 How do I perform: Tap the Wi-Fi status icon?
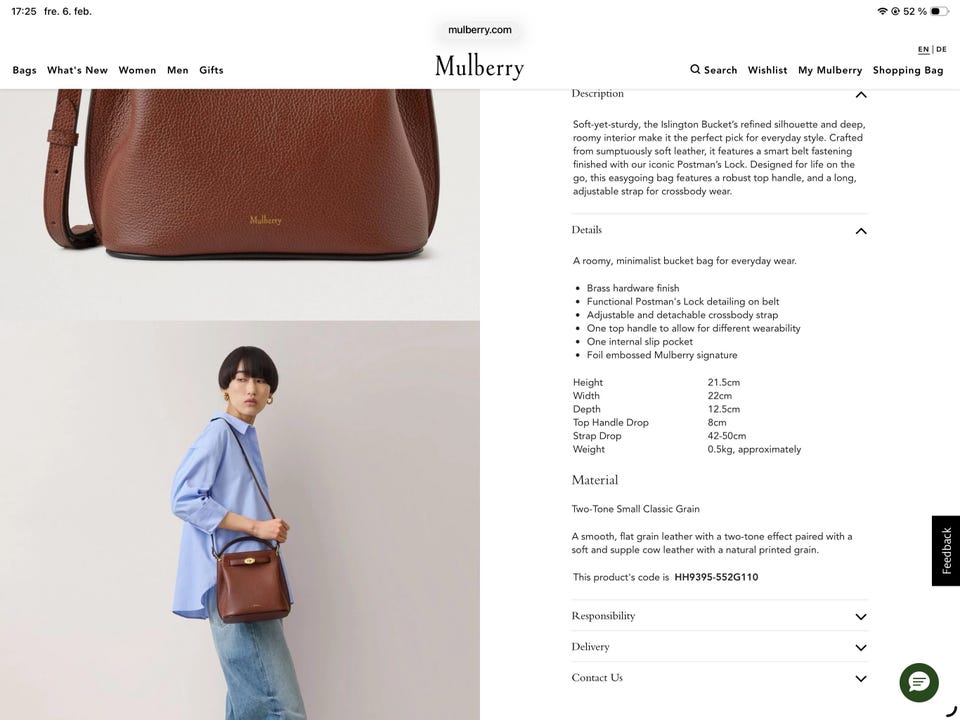pyautogui.click(x=882, y=12)
